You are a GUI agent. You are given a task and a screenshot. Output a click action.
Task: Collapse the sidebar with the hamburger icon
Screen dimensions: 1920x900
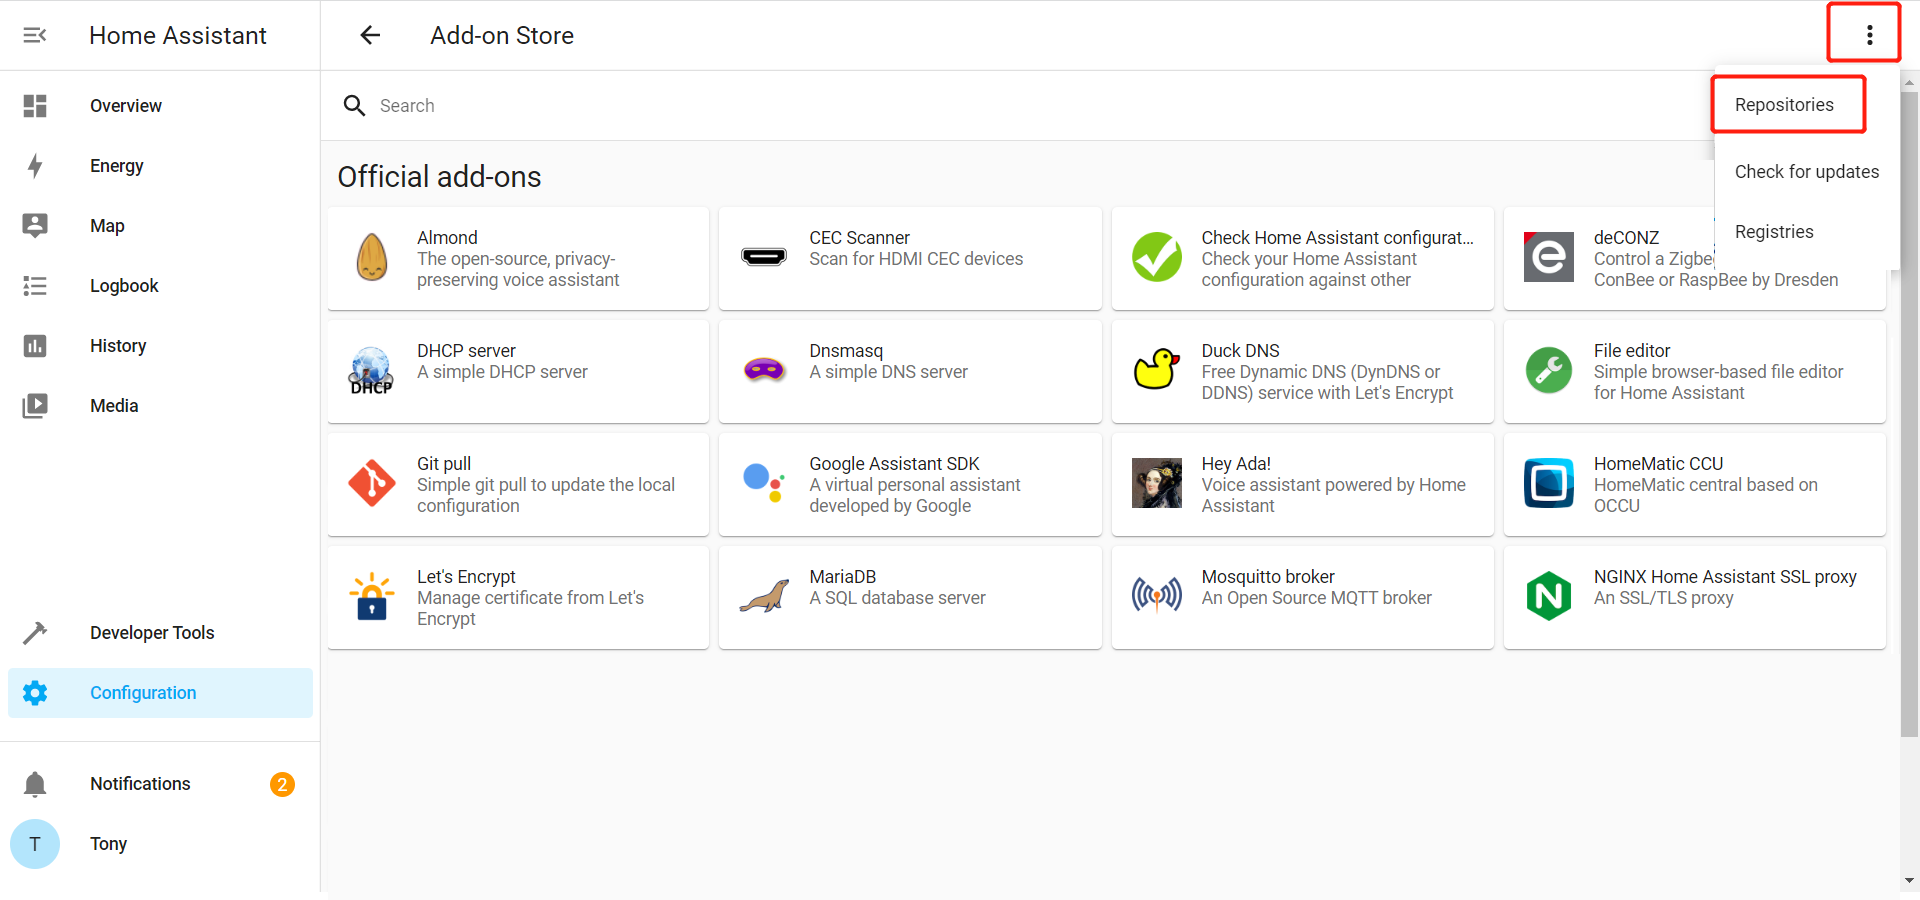pos(35,35)
